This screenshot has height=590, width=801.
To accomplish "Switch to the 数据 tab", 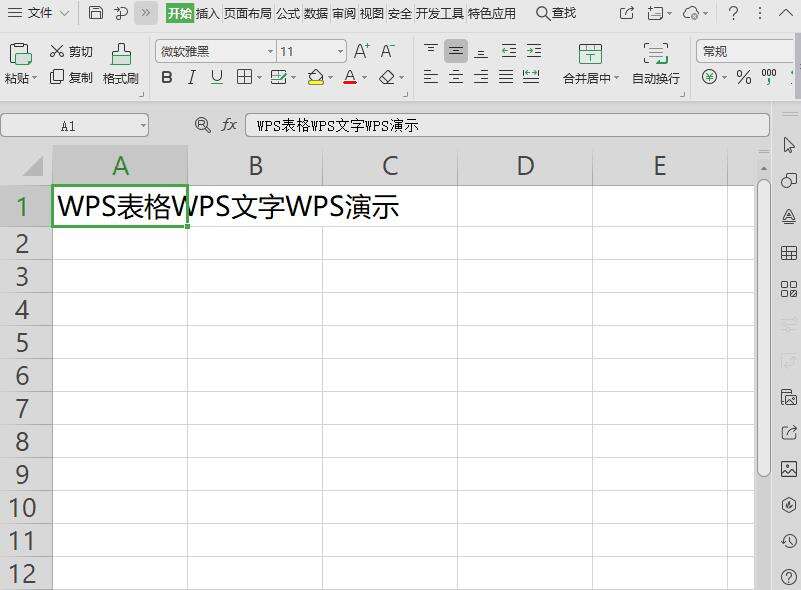I will (316, 13).
